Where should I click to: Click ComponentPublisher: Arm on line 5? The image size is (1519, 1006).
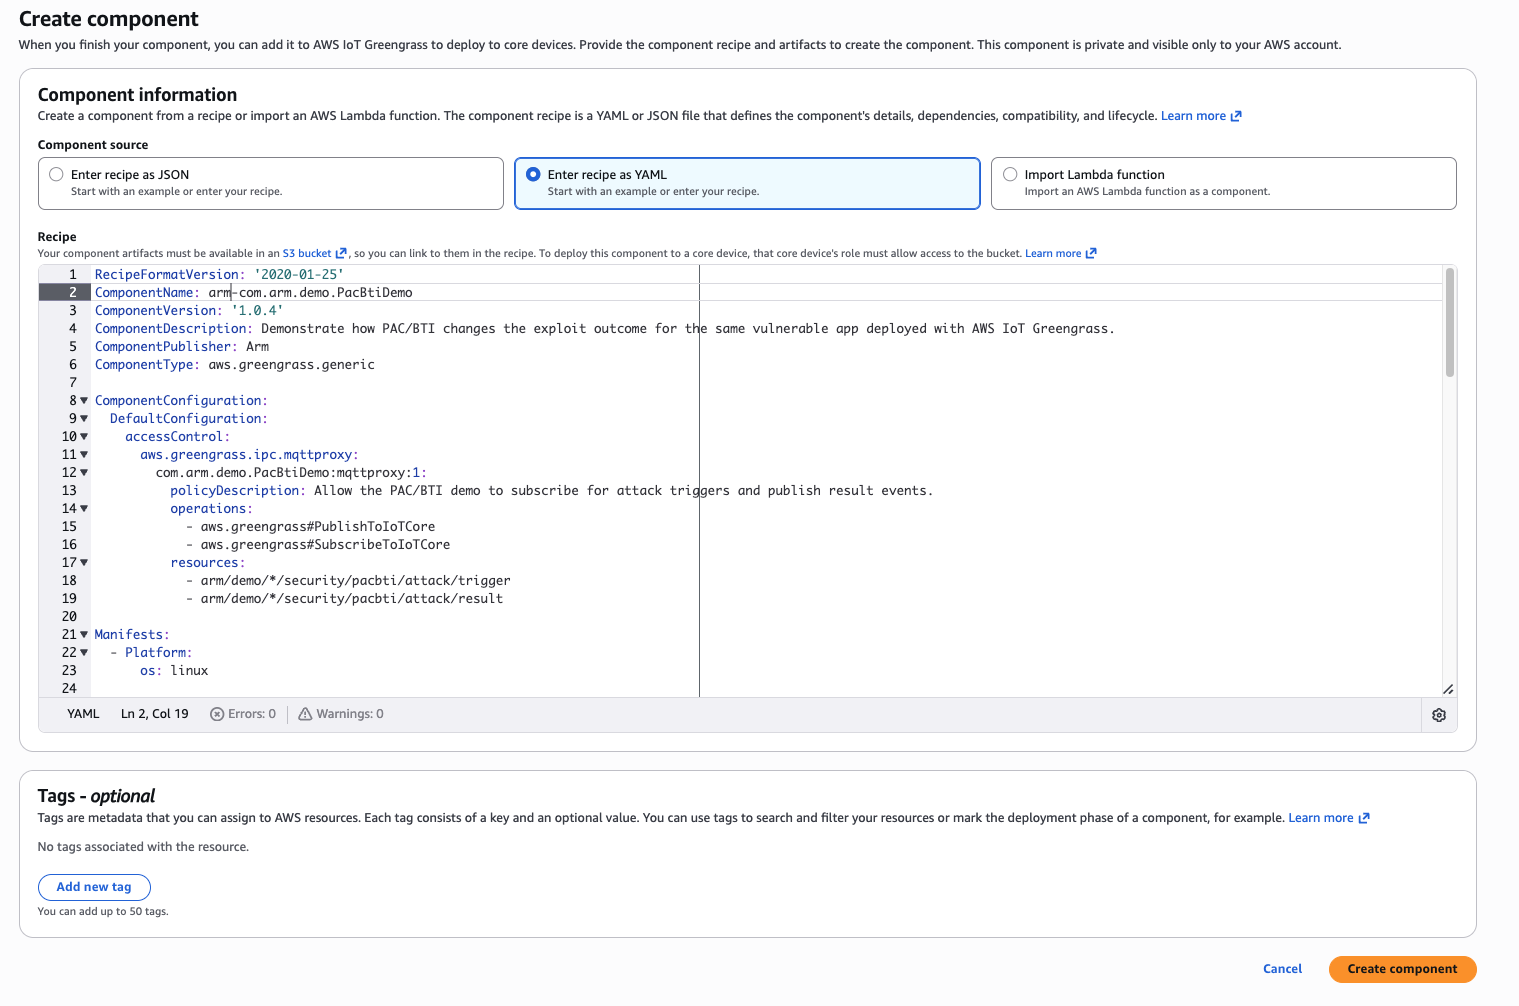(182, 347)
